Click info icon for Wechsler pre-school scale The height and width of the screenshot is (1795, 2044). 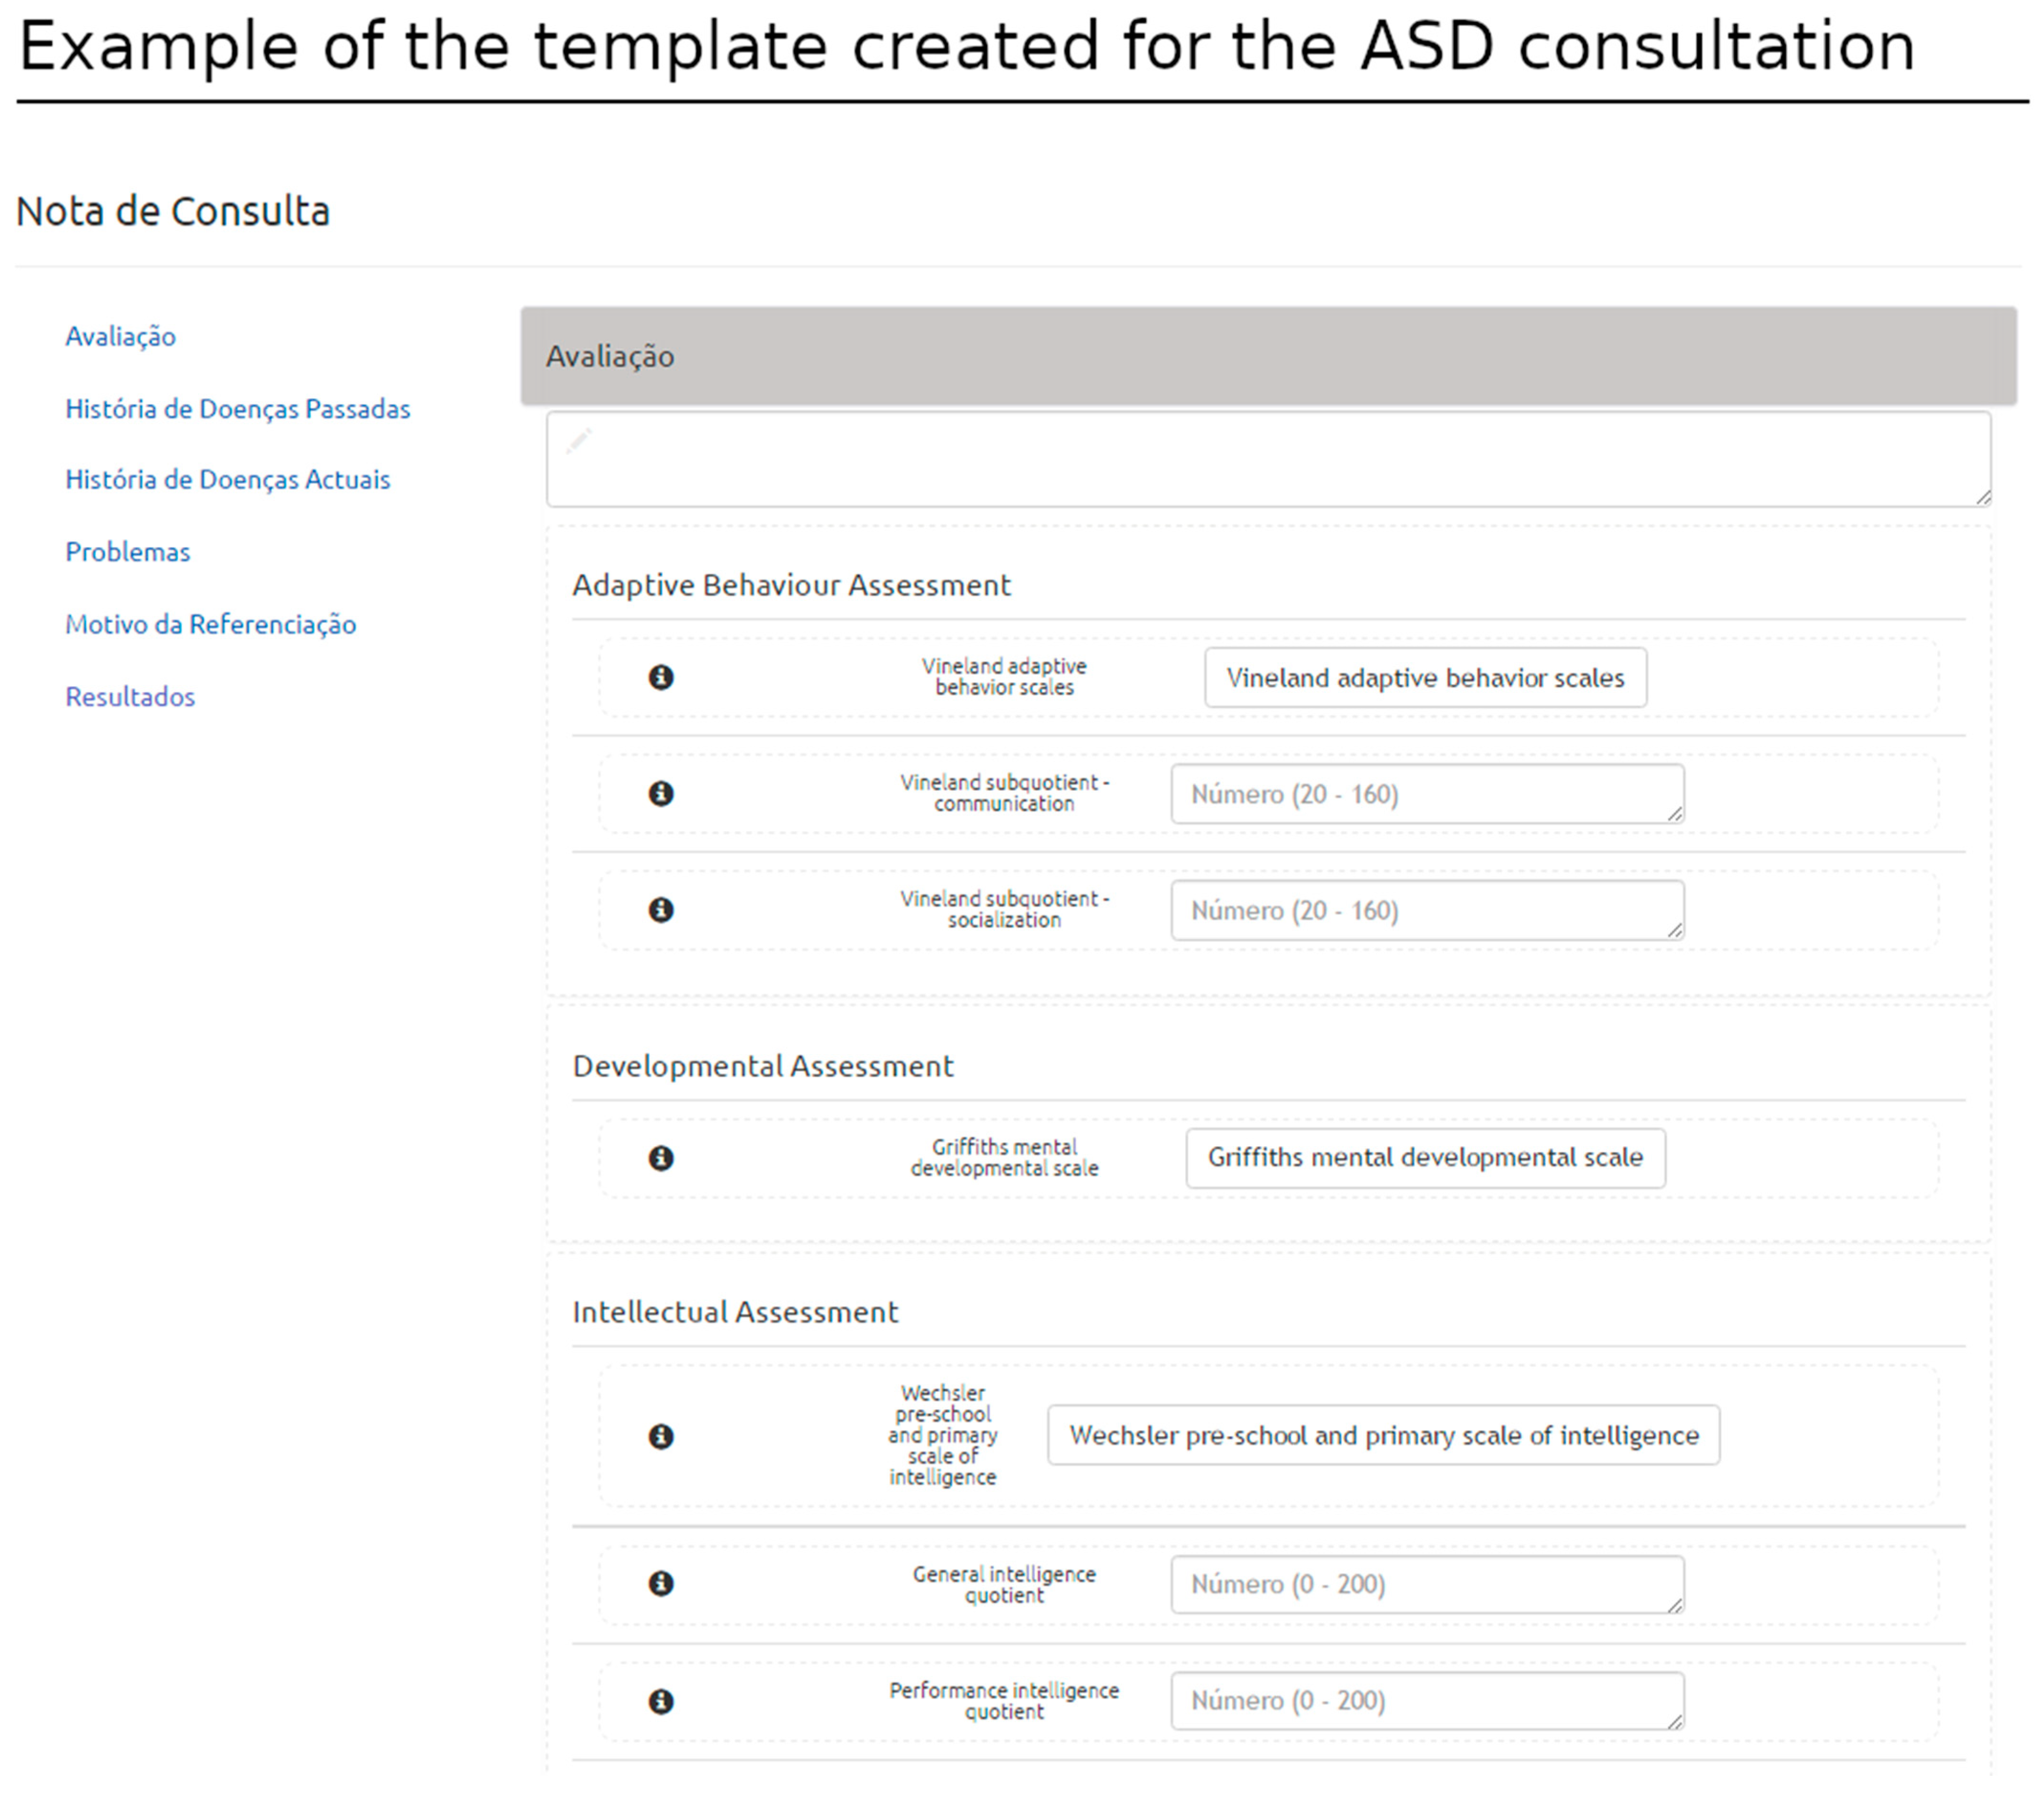[661, 1436]
